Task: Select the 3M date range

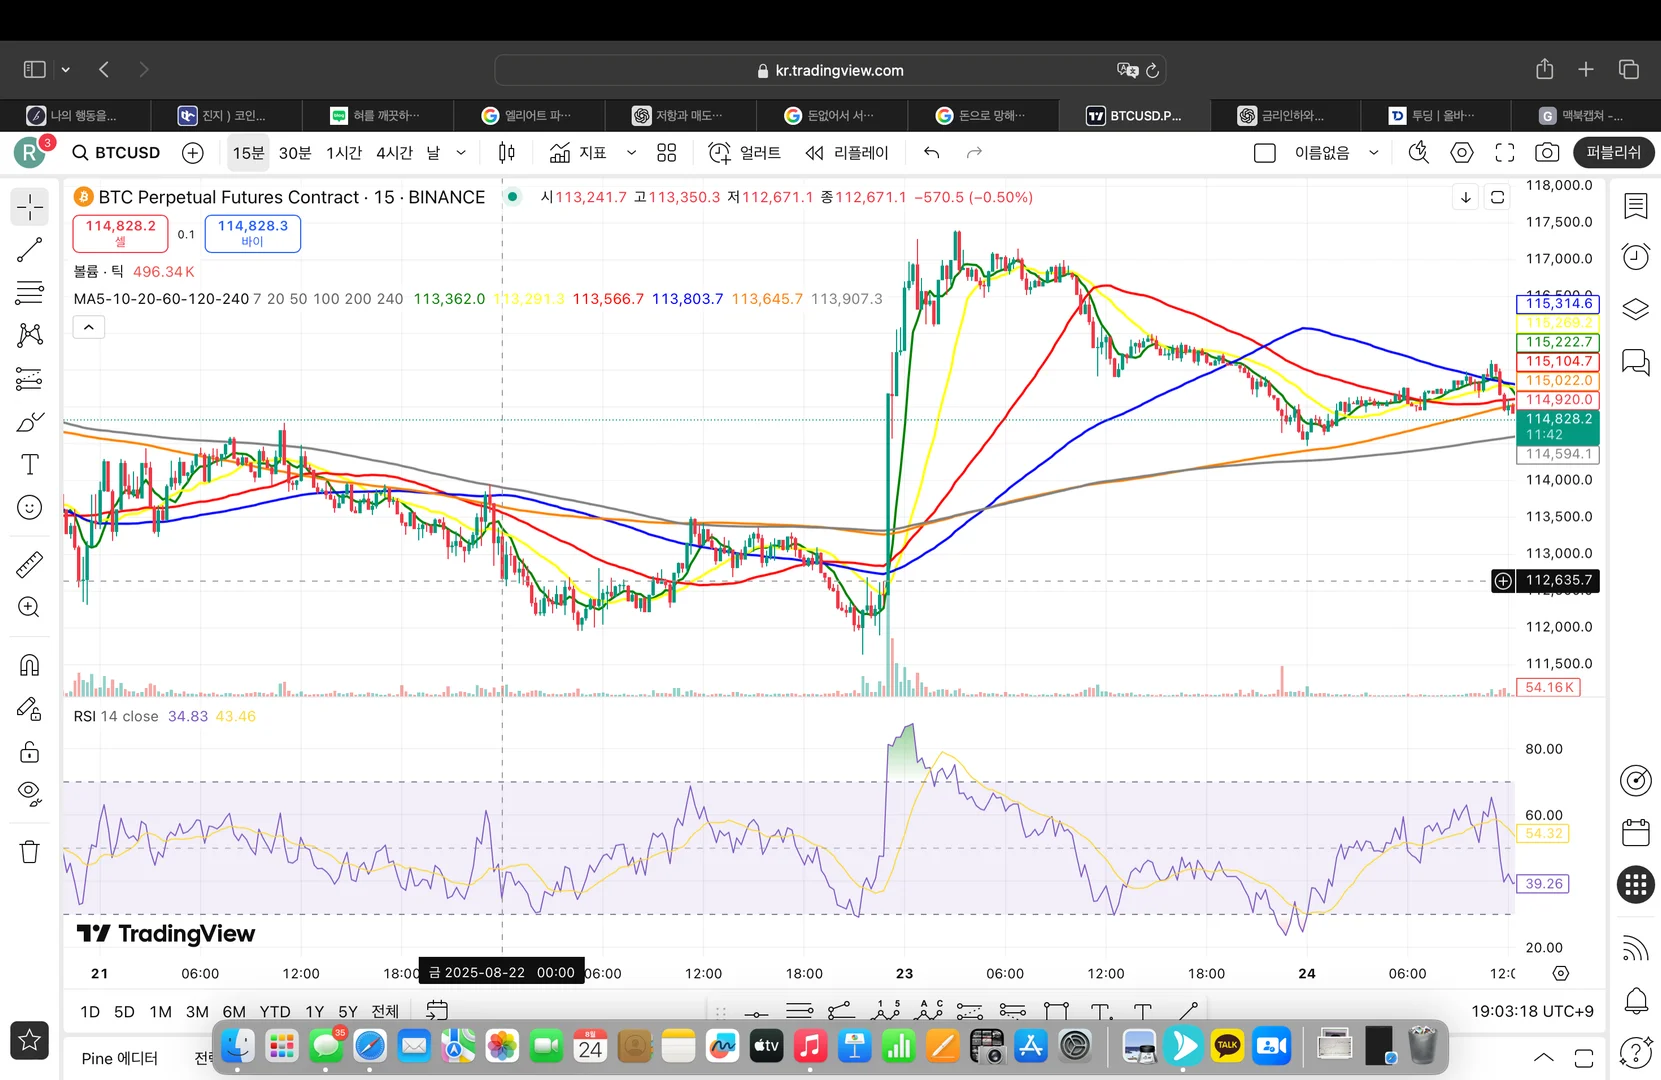Action: click(x=197, y=1012)
